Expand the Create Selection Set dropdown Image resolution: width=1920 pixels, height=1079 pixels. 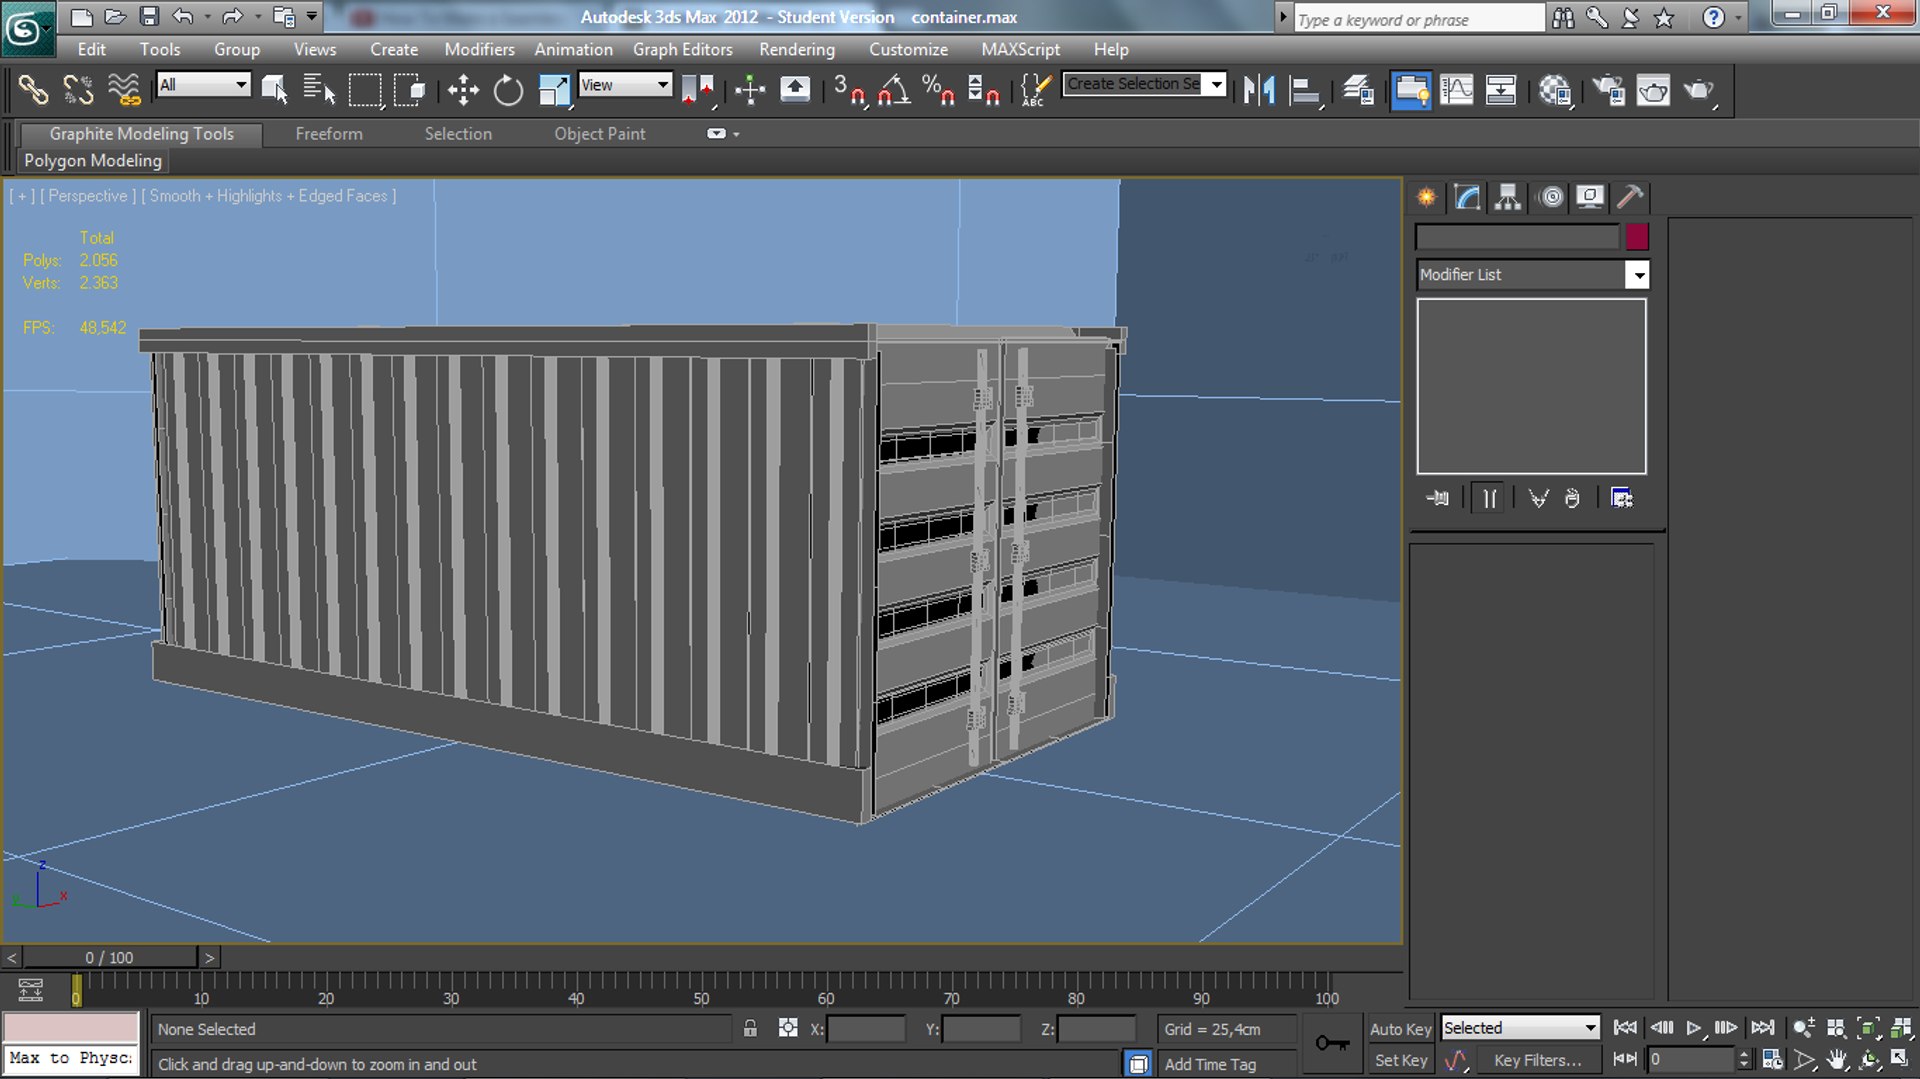click(1217, 84)
